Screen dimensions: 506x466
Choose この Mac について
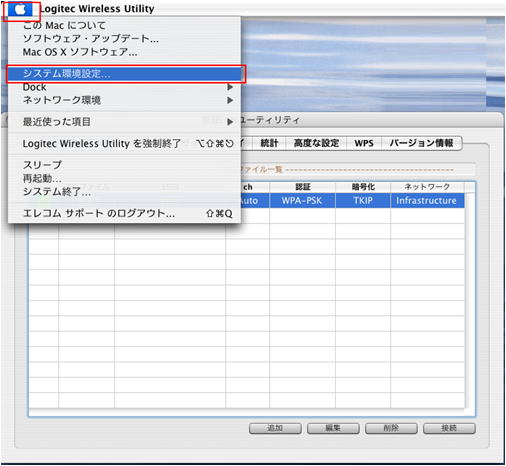124,25
